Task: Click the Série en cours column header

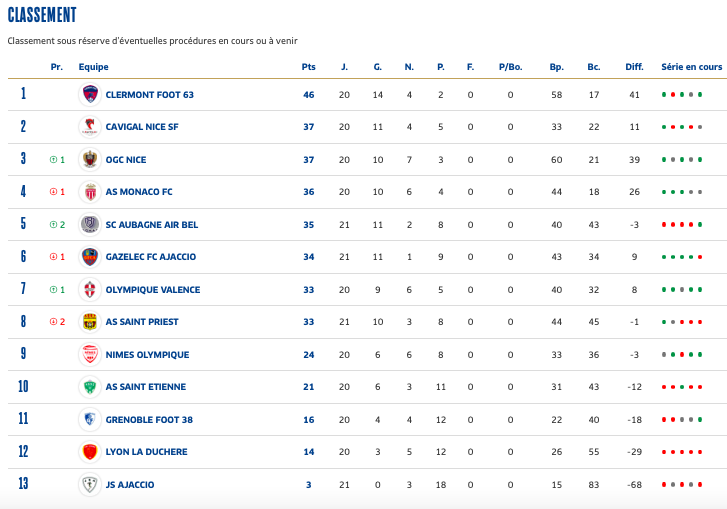Action: [691, 67]
